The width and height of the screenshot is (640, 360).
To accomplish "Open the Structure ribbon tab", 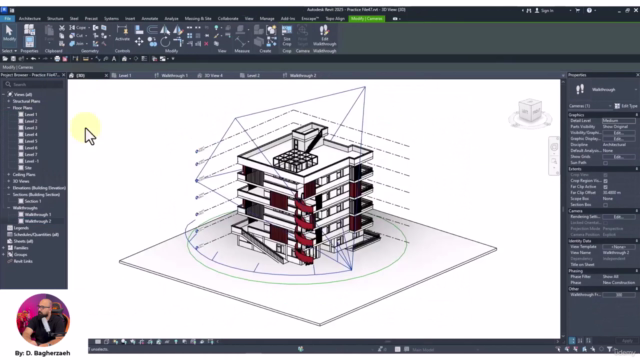I will pyautogui.click(x=55, y=19).
